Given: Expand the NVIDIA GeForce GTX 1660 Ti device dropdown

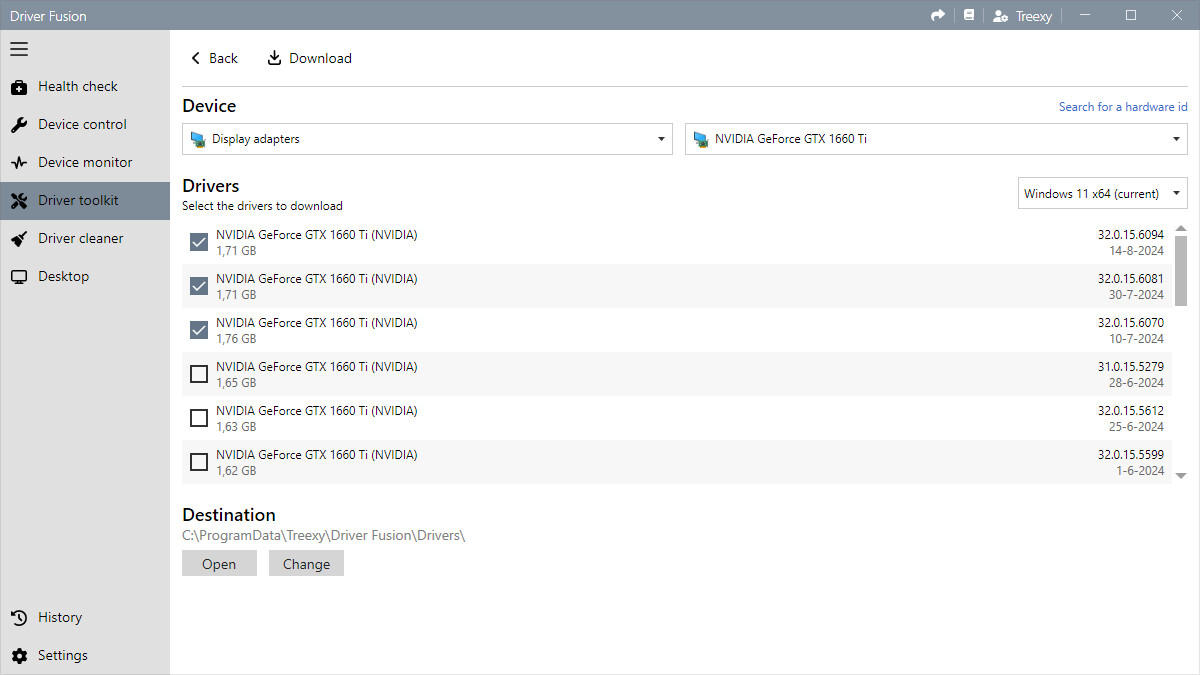Looking at the screenshot, I should click(x=936, y=139).
